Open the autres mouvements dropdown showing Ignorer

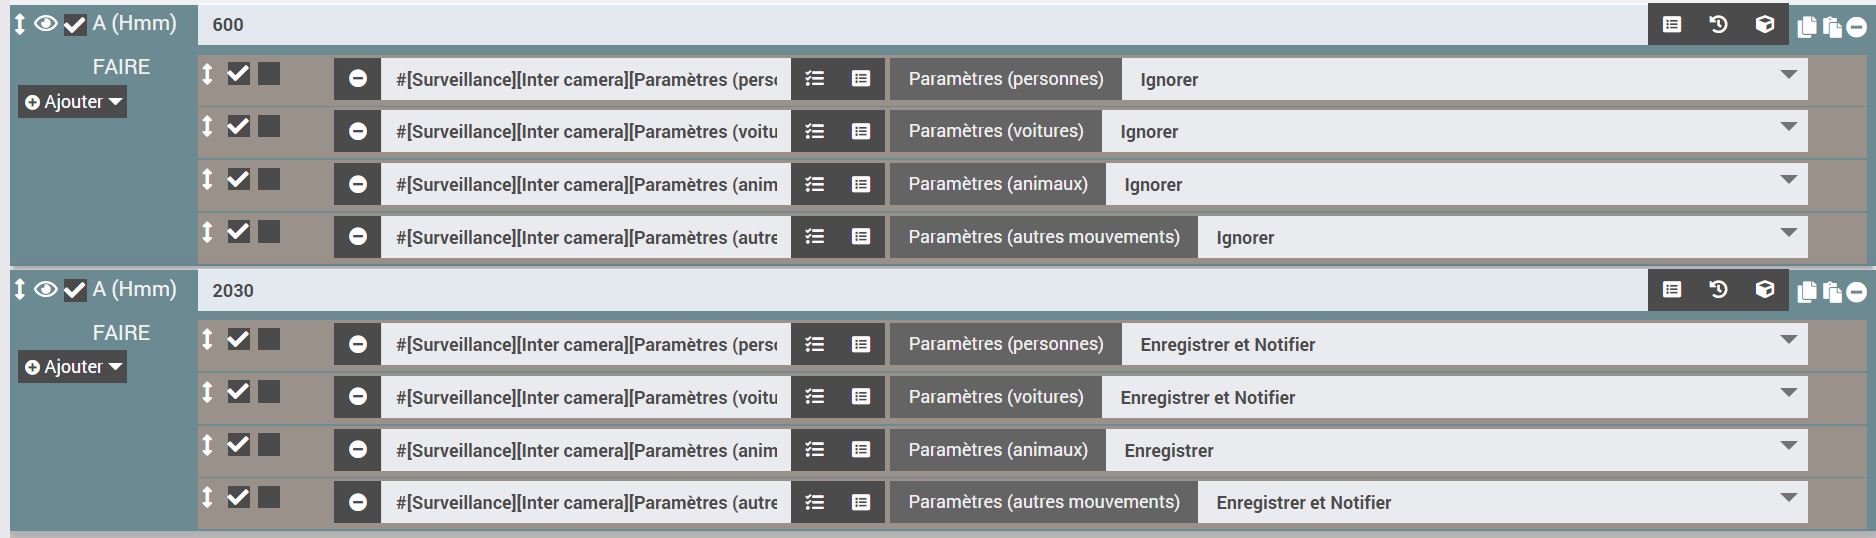coord(1502,237)
